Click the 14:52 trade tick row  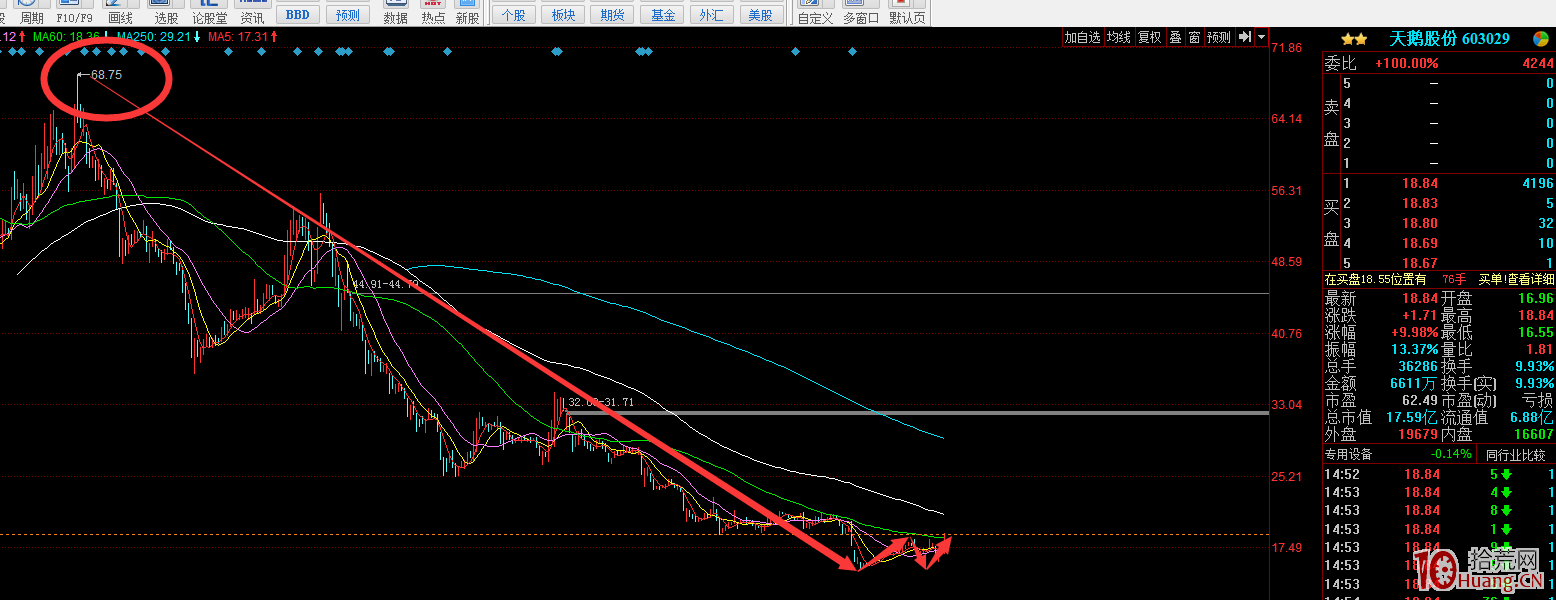click(x=1439, y=474)
